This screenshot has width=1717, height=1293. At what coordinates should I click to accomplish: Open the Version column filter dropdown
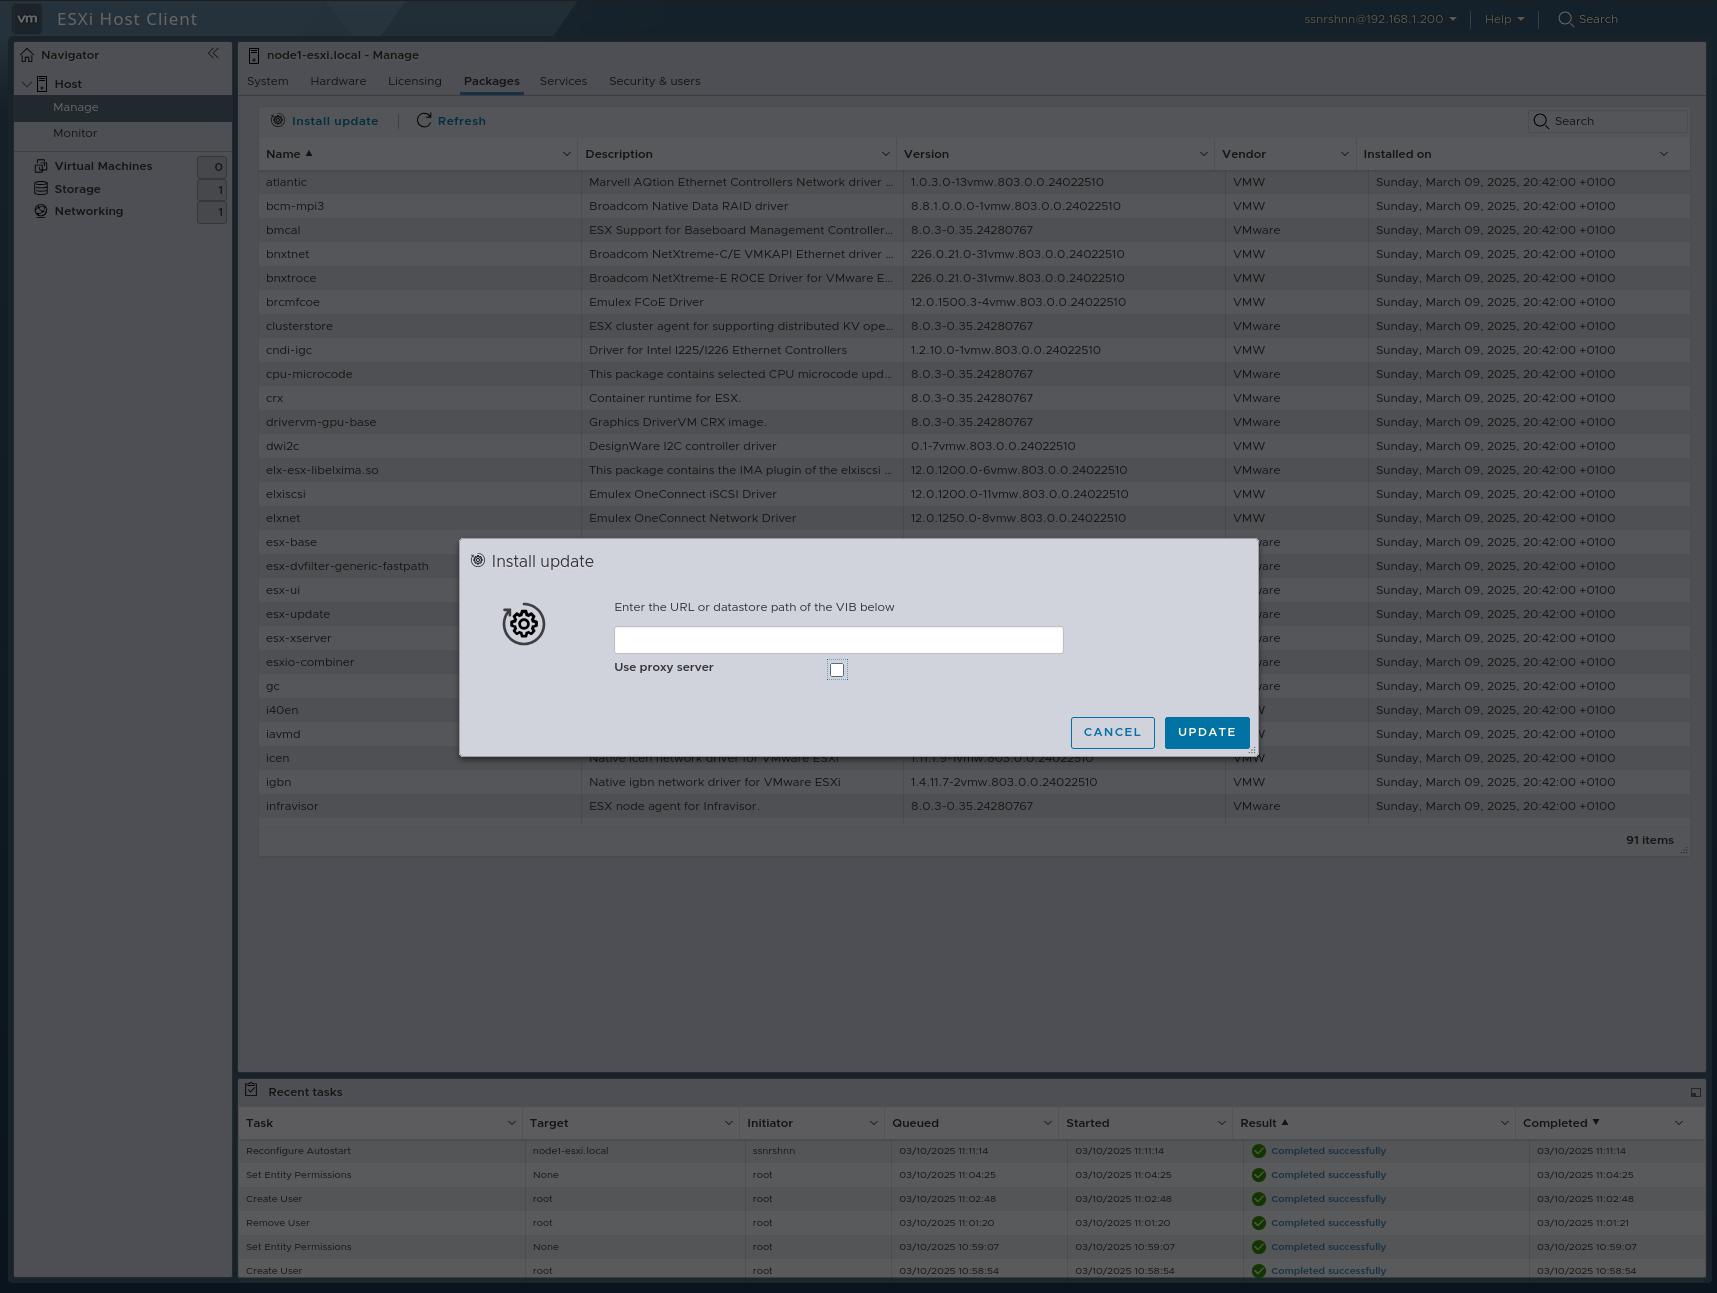pos(1202,153)
